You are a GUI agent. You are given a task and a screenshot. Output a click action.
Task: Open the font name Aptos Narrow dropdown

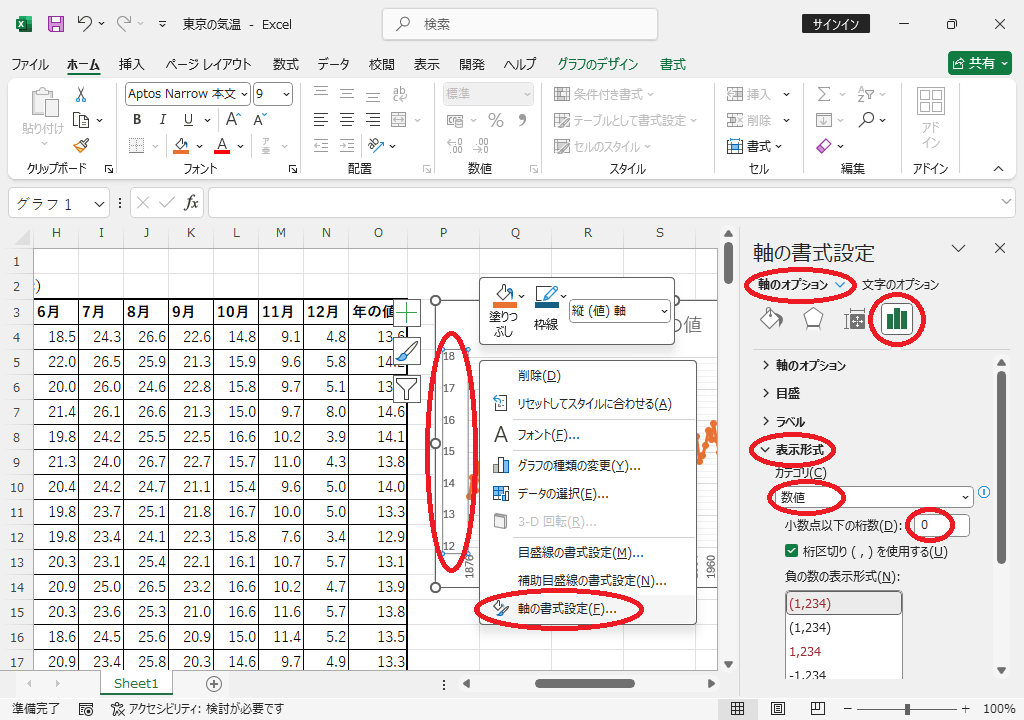tap(244, 94)
